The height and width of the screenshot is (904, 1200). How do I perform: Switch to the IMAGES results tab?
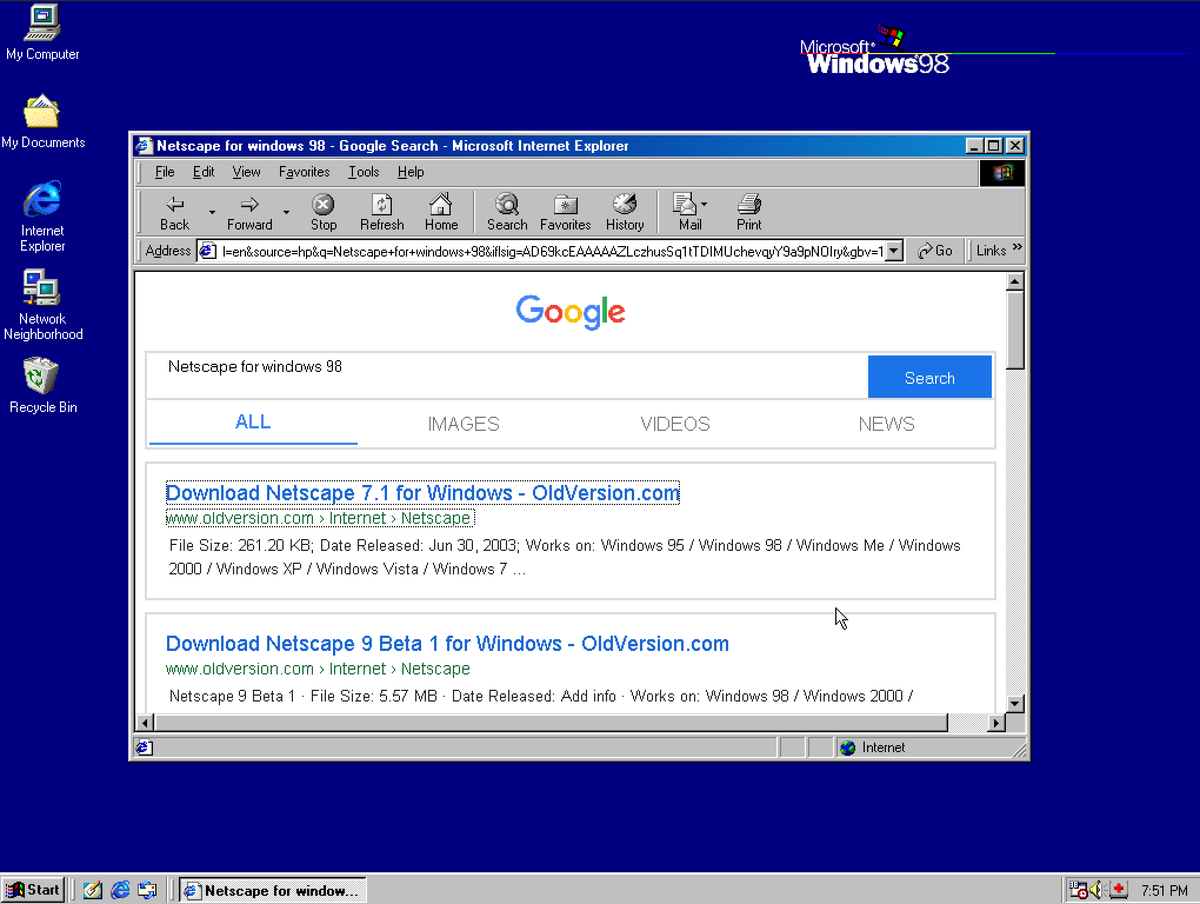pyautogui.click(x=463, y=424)
